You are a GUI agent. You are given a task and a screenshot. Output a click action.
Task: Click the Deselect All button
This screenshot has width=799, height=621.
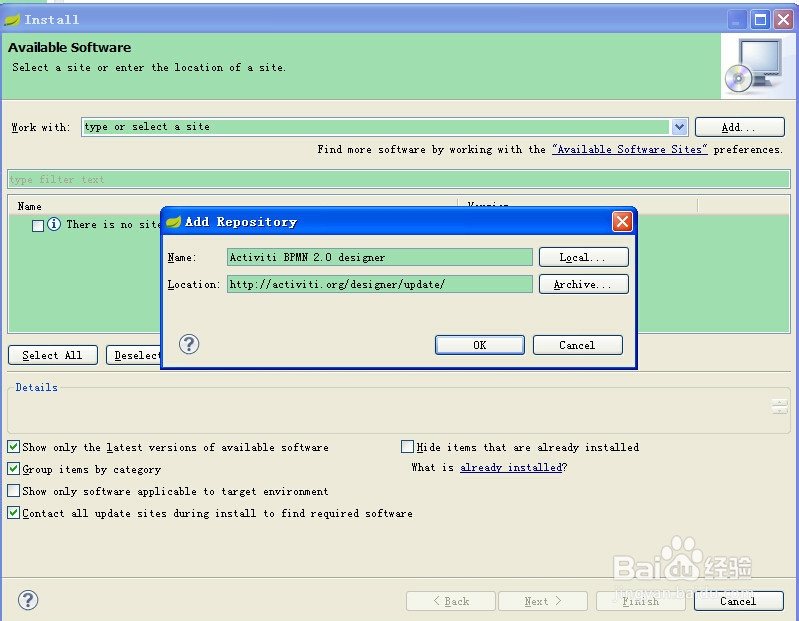tap(134, 355)
